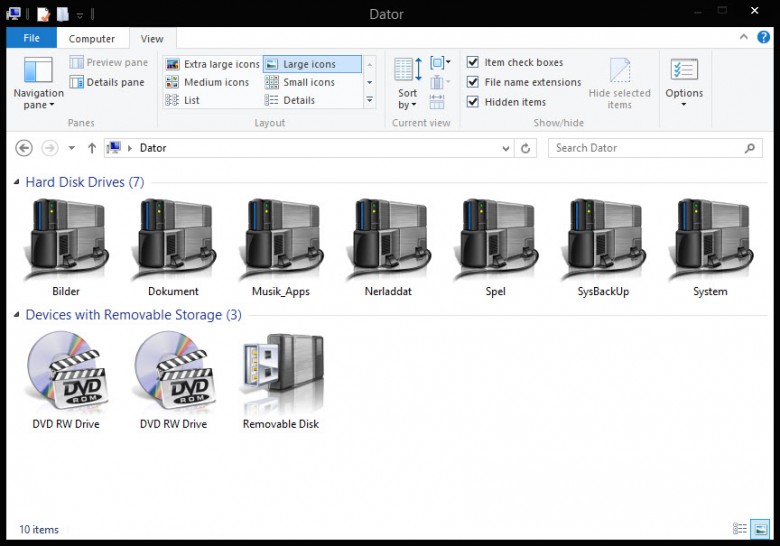780x546 pixels.
Task: Switch to the Computer ribbon tab
Action: click(x=92, y=38)
